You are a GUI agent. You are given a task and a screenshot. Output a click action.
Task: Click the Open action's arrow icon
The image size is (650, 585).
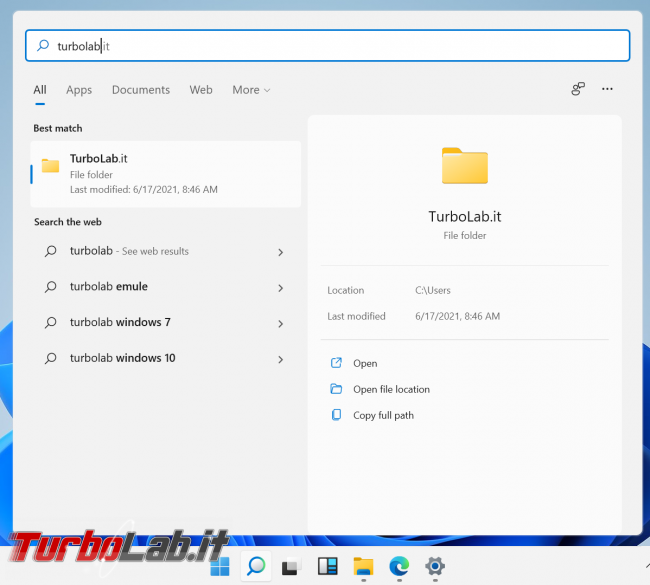click(x=336, y=363)
